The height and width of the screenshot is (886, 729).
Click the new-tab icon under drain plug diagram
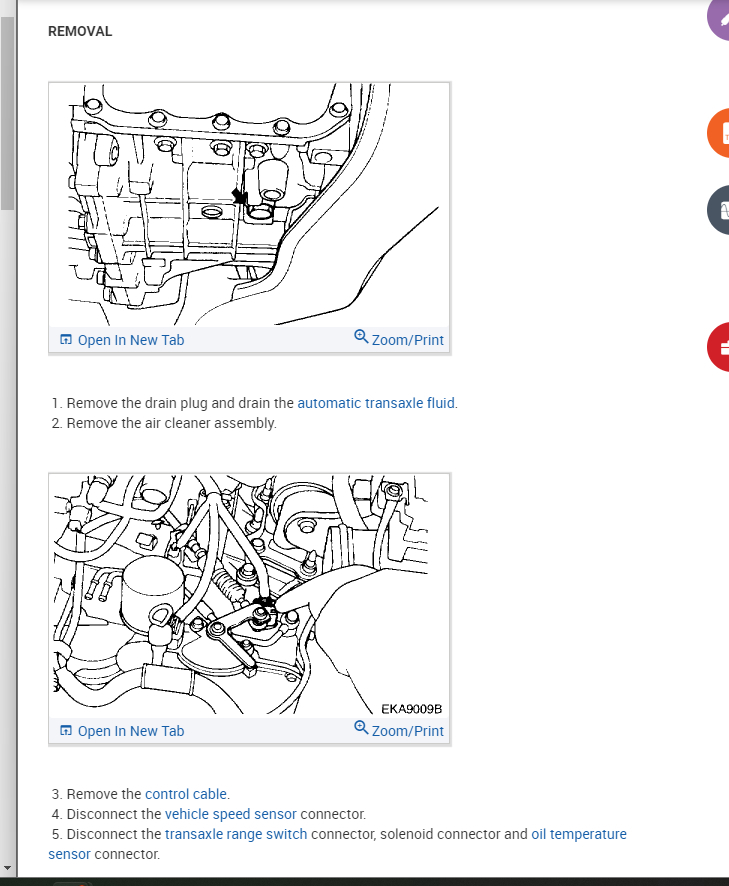[66, 340]
